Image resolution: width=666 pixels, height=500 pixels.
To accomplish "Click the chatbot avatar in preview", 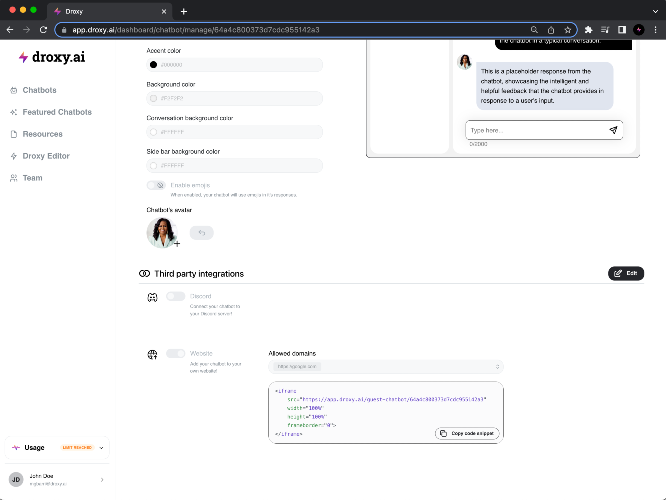I will point(465,62).
